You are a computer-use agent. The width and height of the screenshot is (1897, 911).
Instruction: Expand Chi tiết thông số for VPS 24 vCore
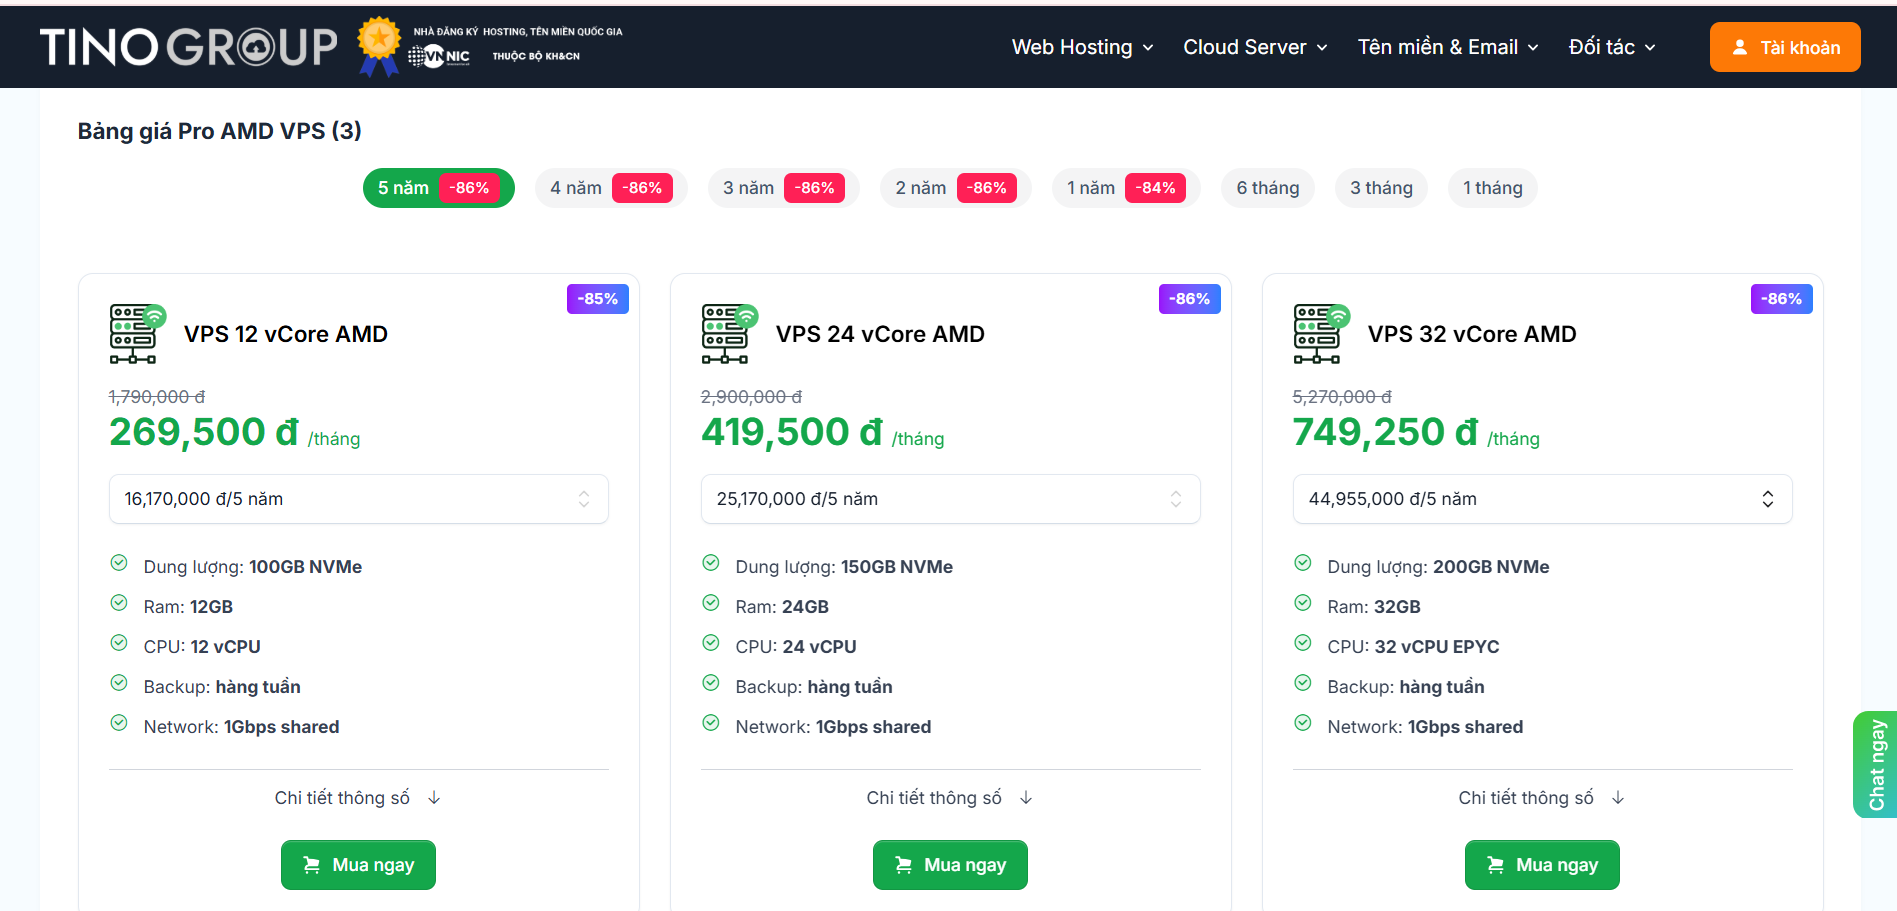point(949,798)
